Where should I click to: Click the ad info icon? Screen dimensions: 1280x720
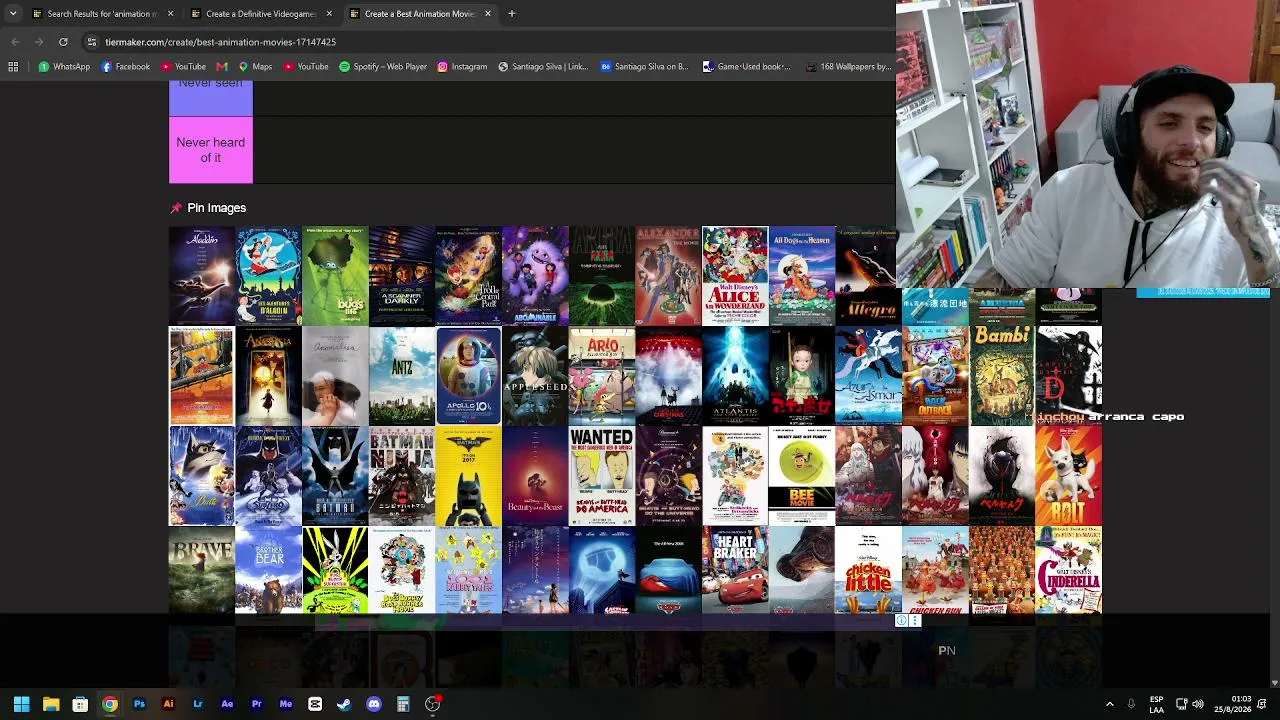(901, 621)
